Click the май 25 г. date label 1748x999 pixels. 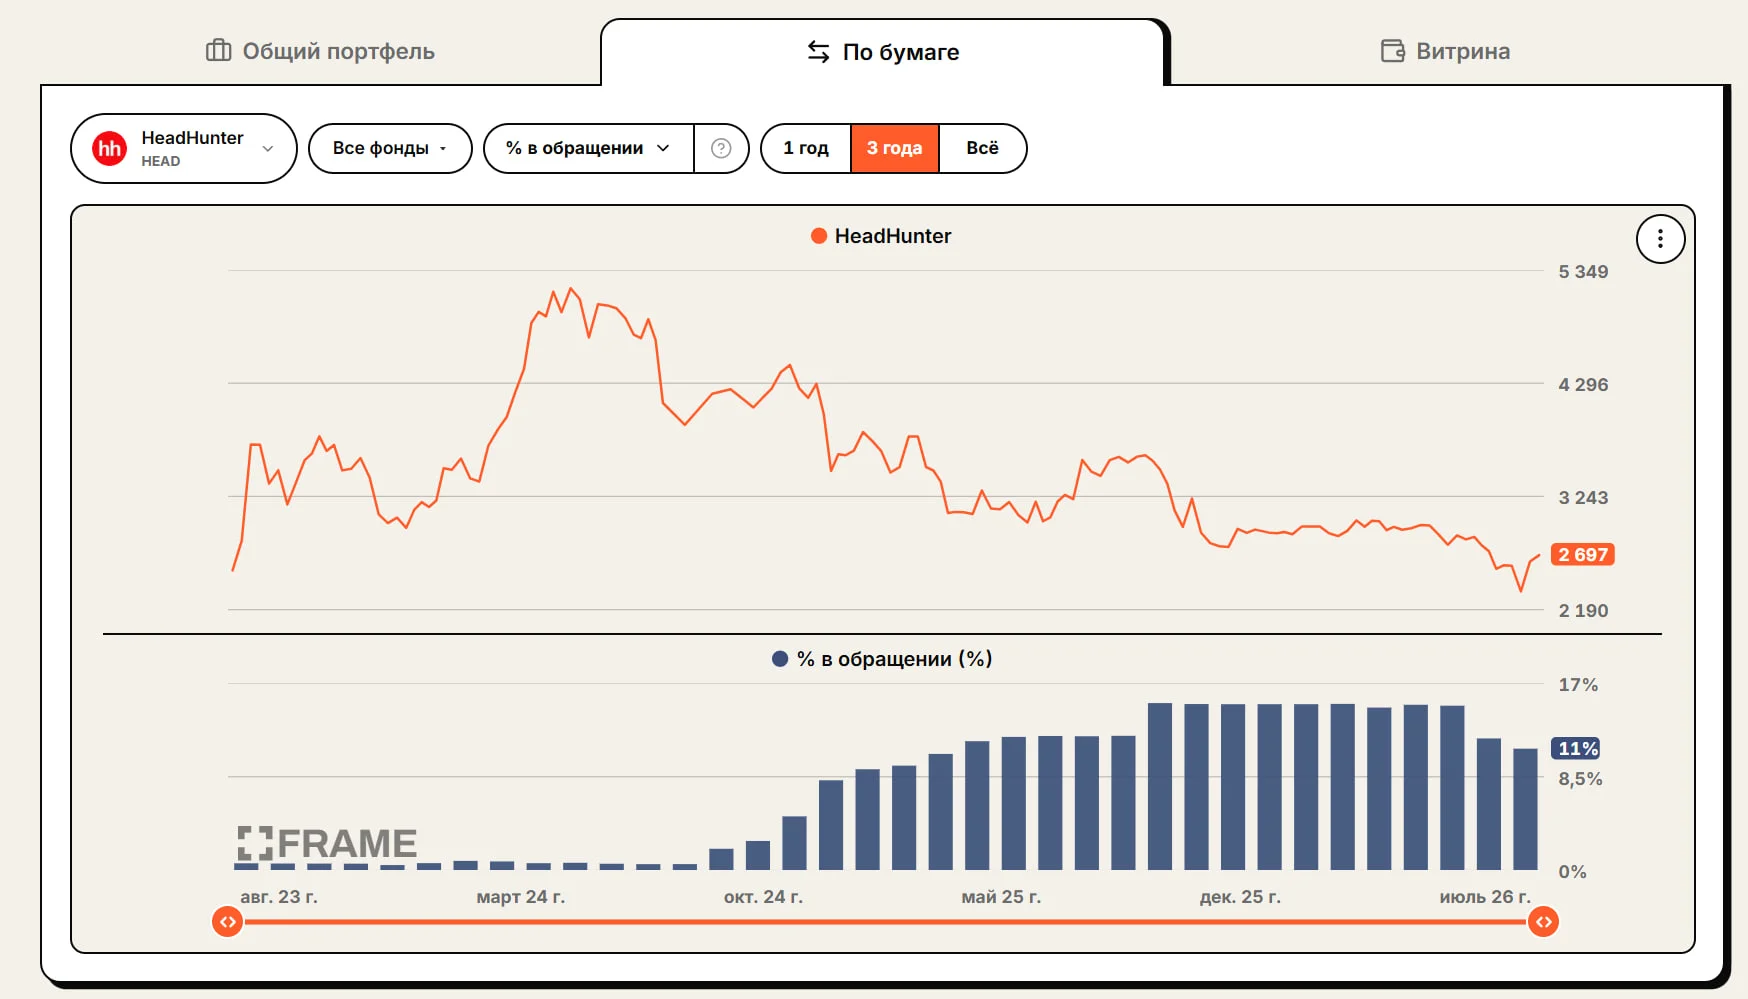[x=1001, y=897]
